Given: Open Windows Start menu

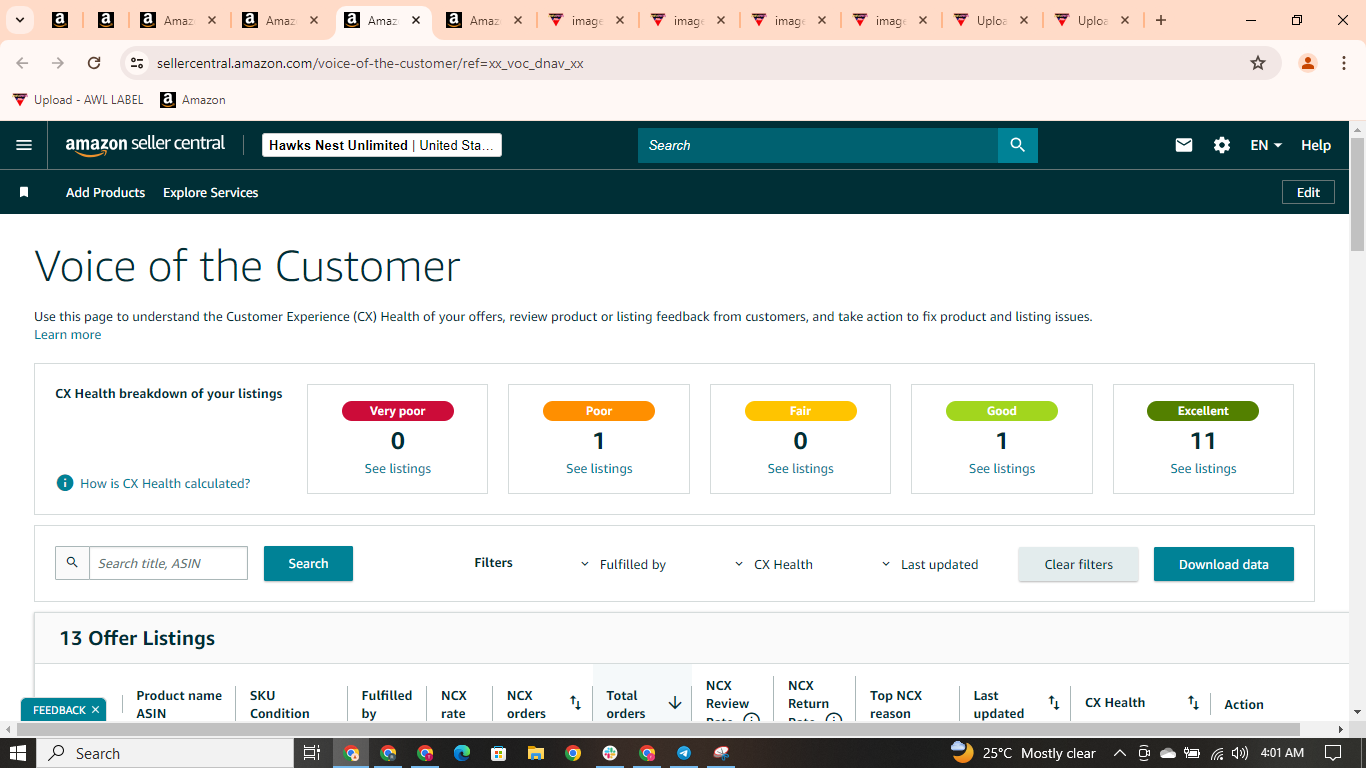Looking at the screenshot, I should coord(20,753).
